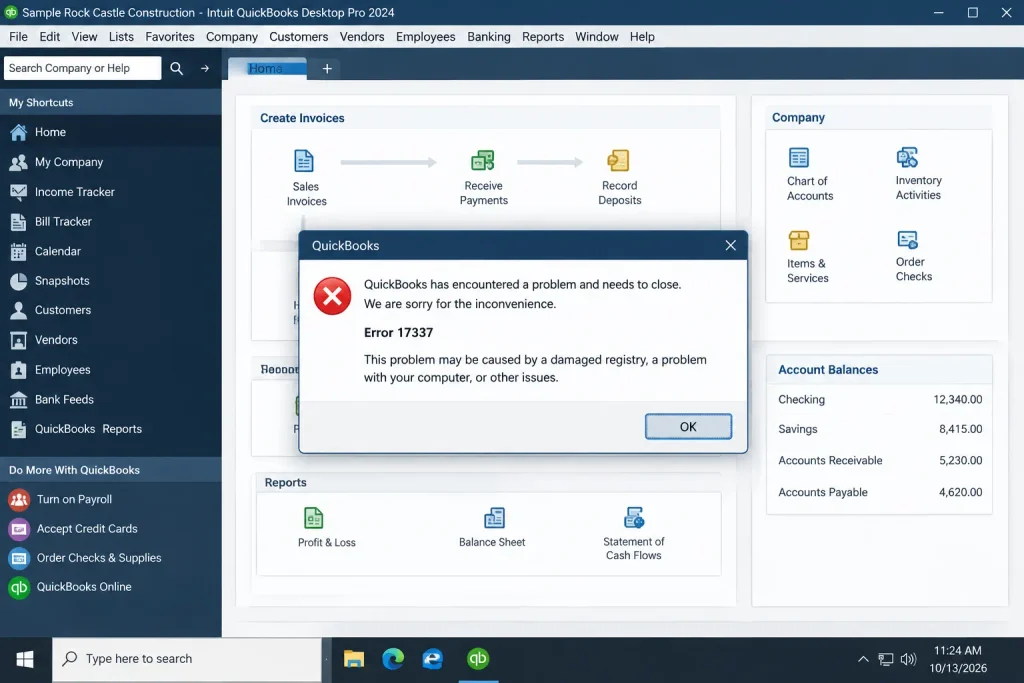Close the QuickBooks error dialog
Image resolution: width=1024 pixels, height=683 pixels.
[730, 246]
